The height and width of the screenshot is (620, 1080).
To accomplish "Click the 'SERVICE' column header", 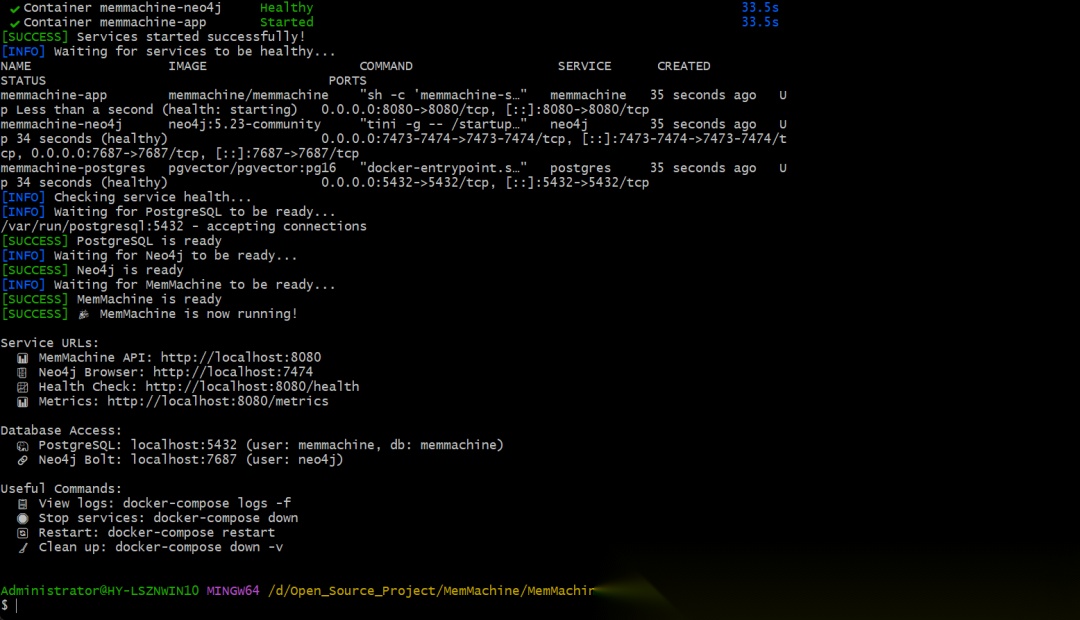I will 585,66.
